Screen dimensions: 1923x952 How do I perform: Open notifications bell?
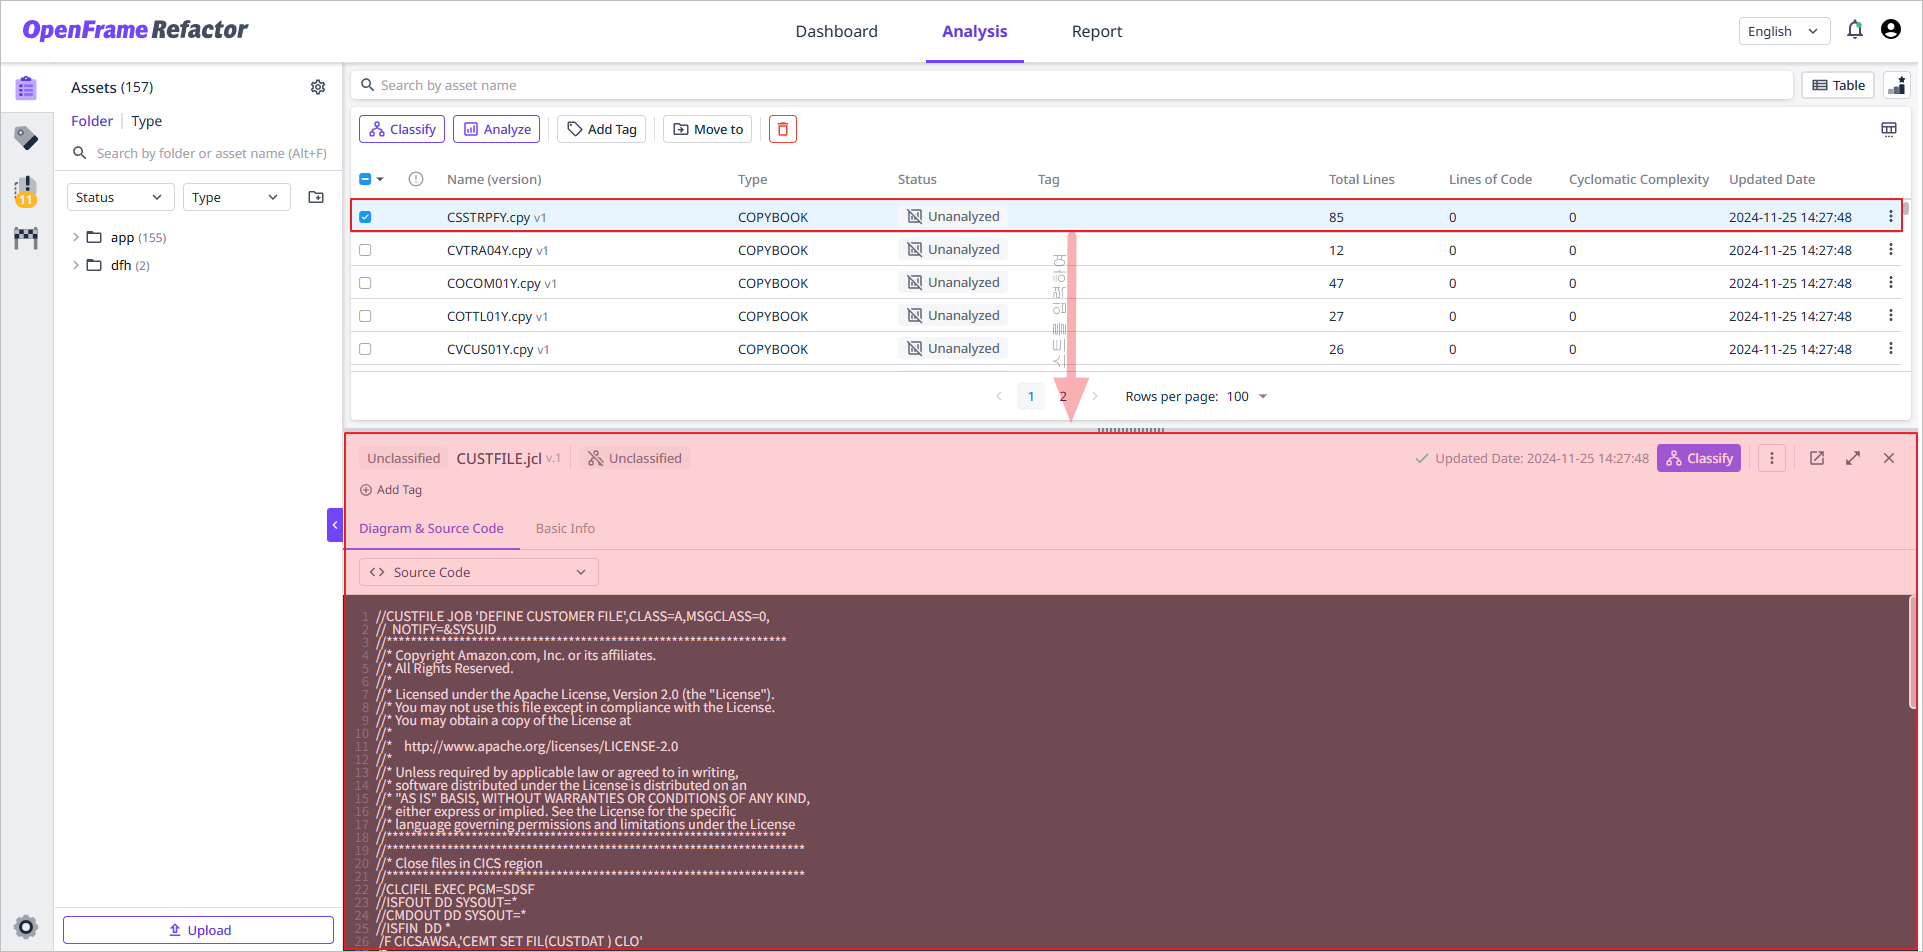tap(1855, 30)
